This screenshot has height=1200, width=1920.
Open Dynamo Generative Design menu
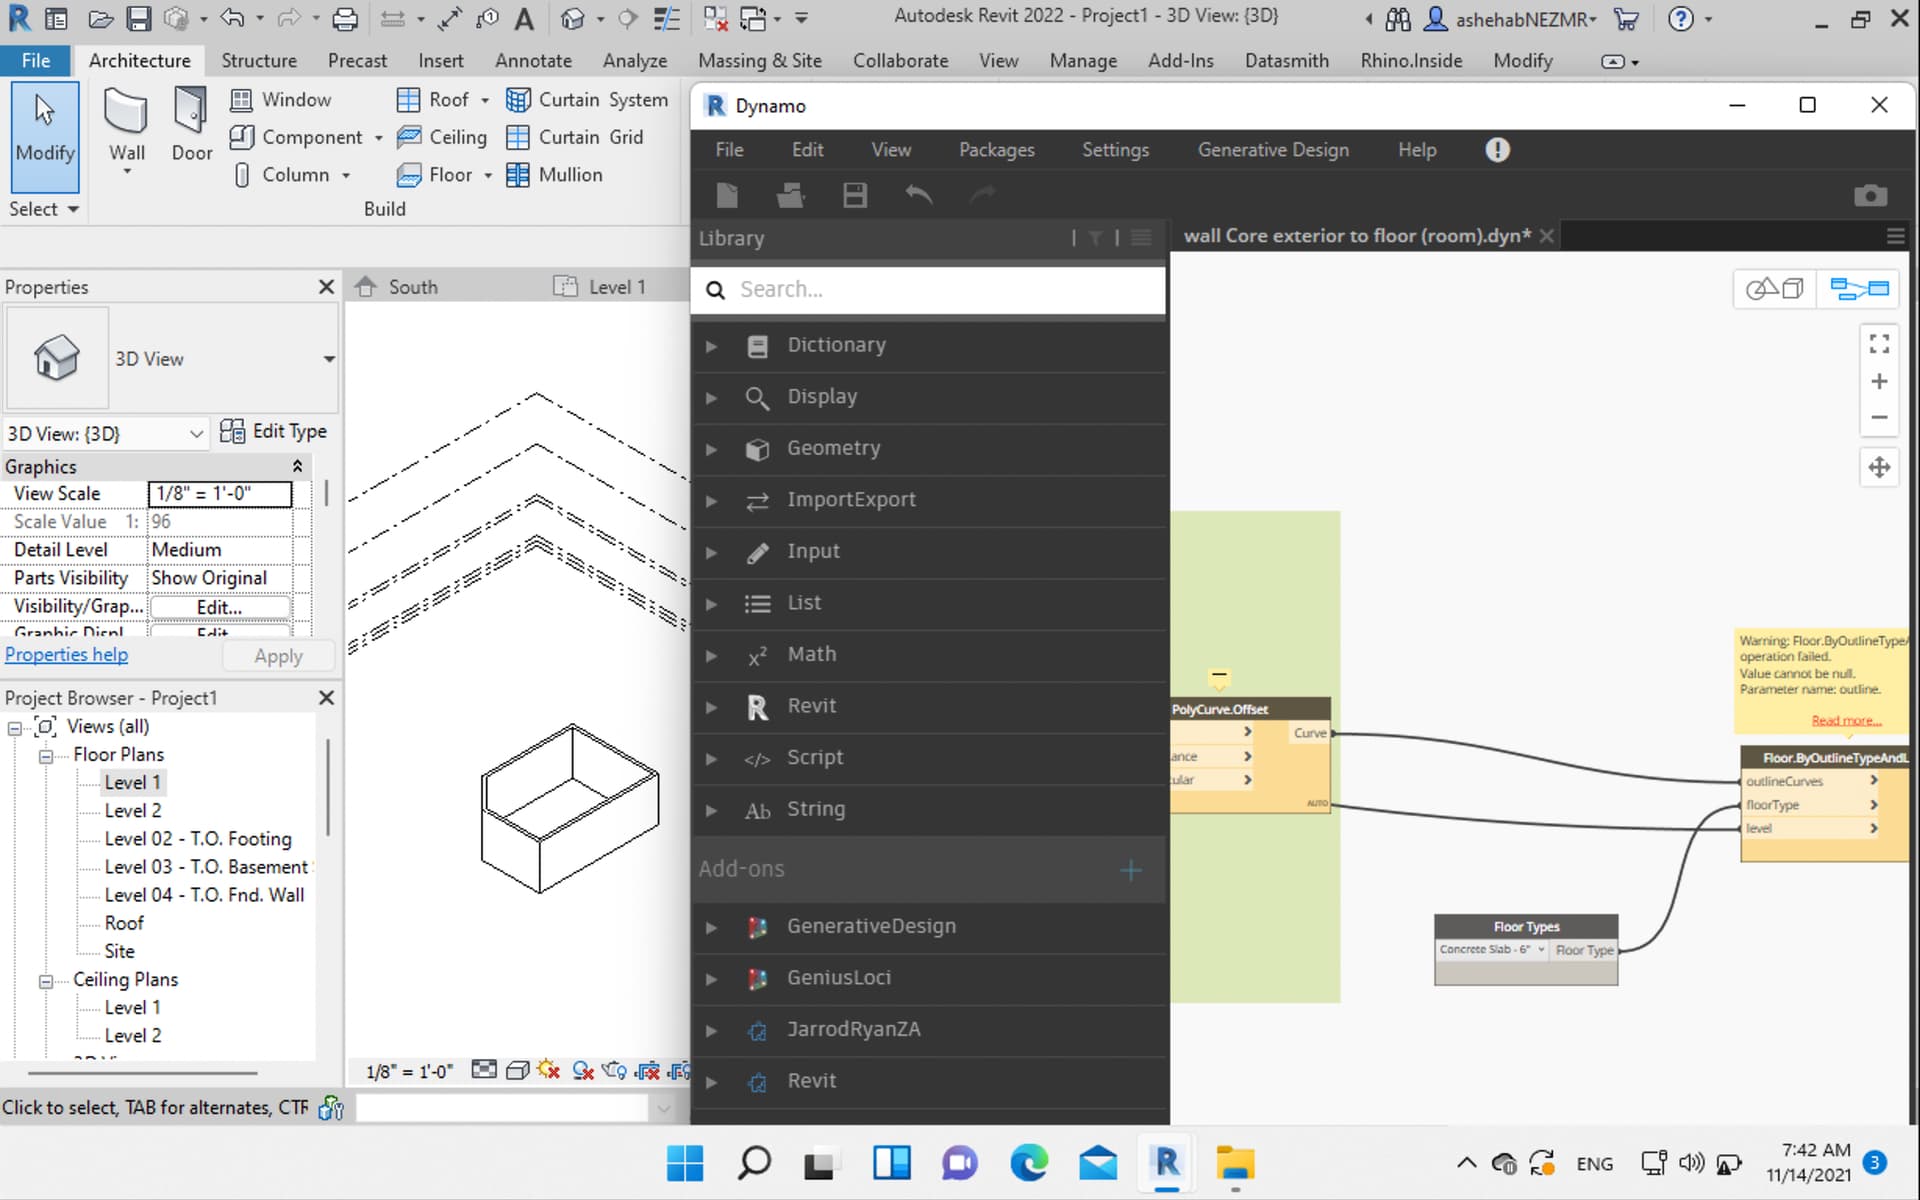(1273, 150)
